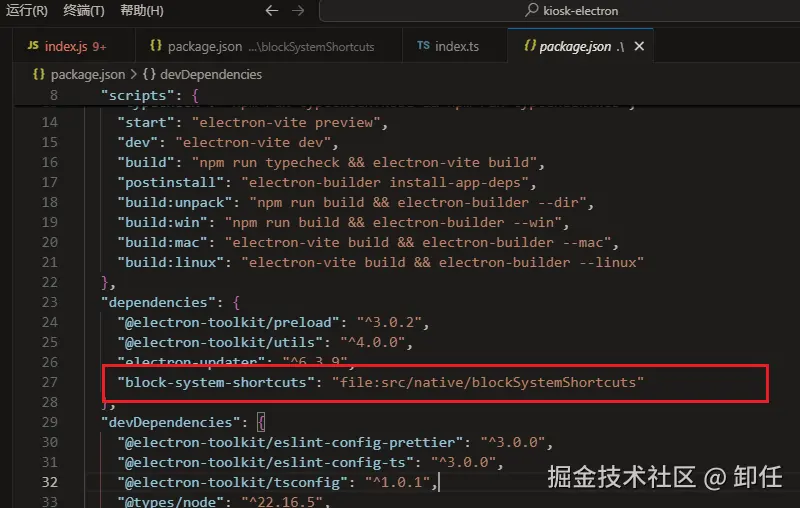
Task: Switch to the index.js tab
Action: 74,46
